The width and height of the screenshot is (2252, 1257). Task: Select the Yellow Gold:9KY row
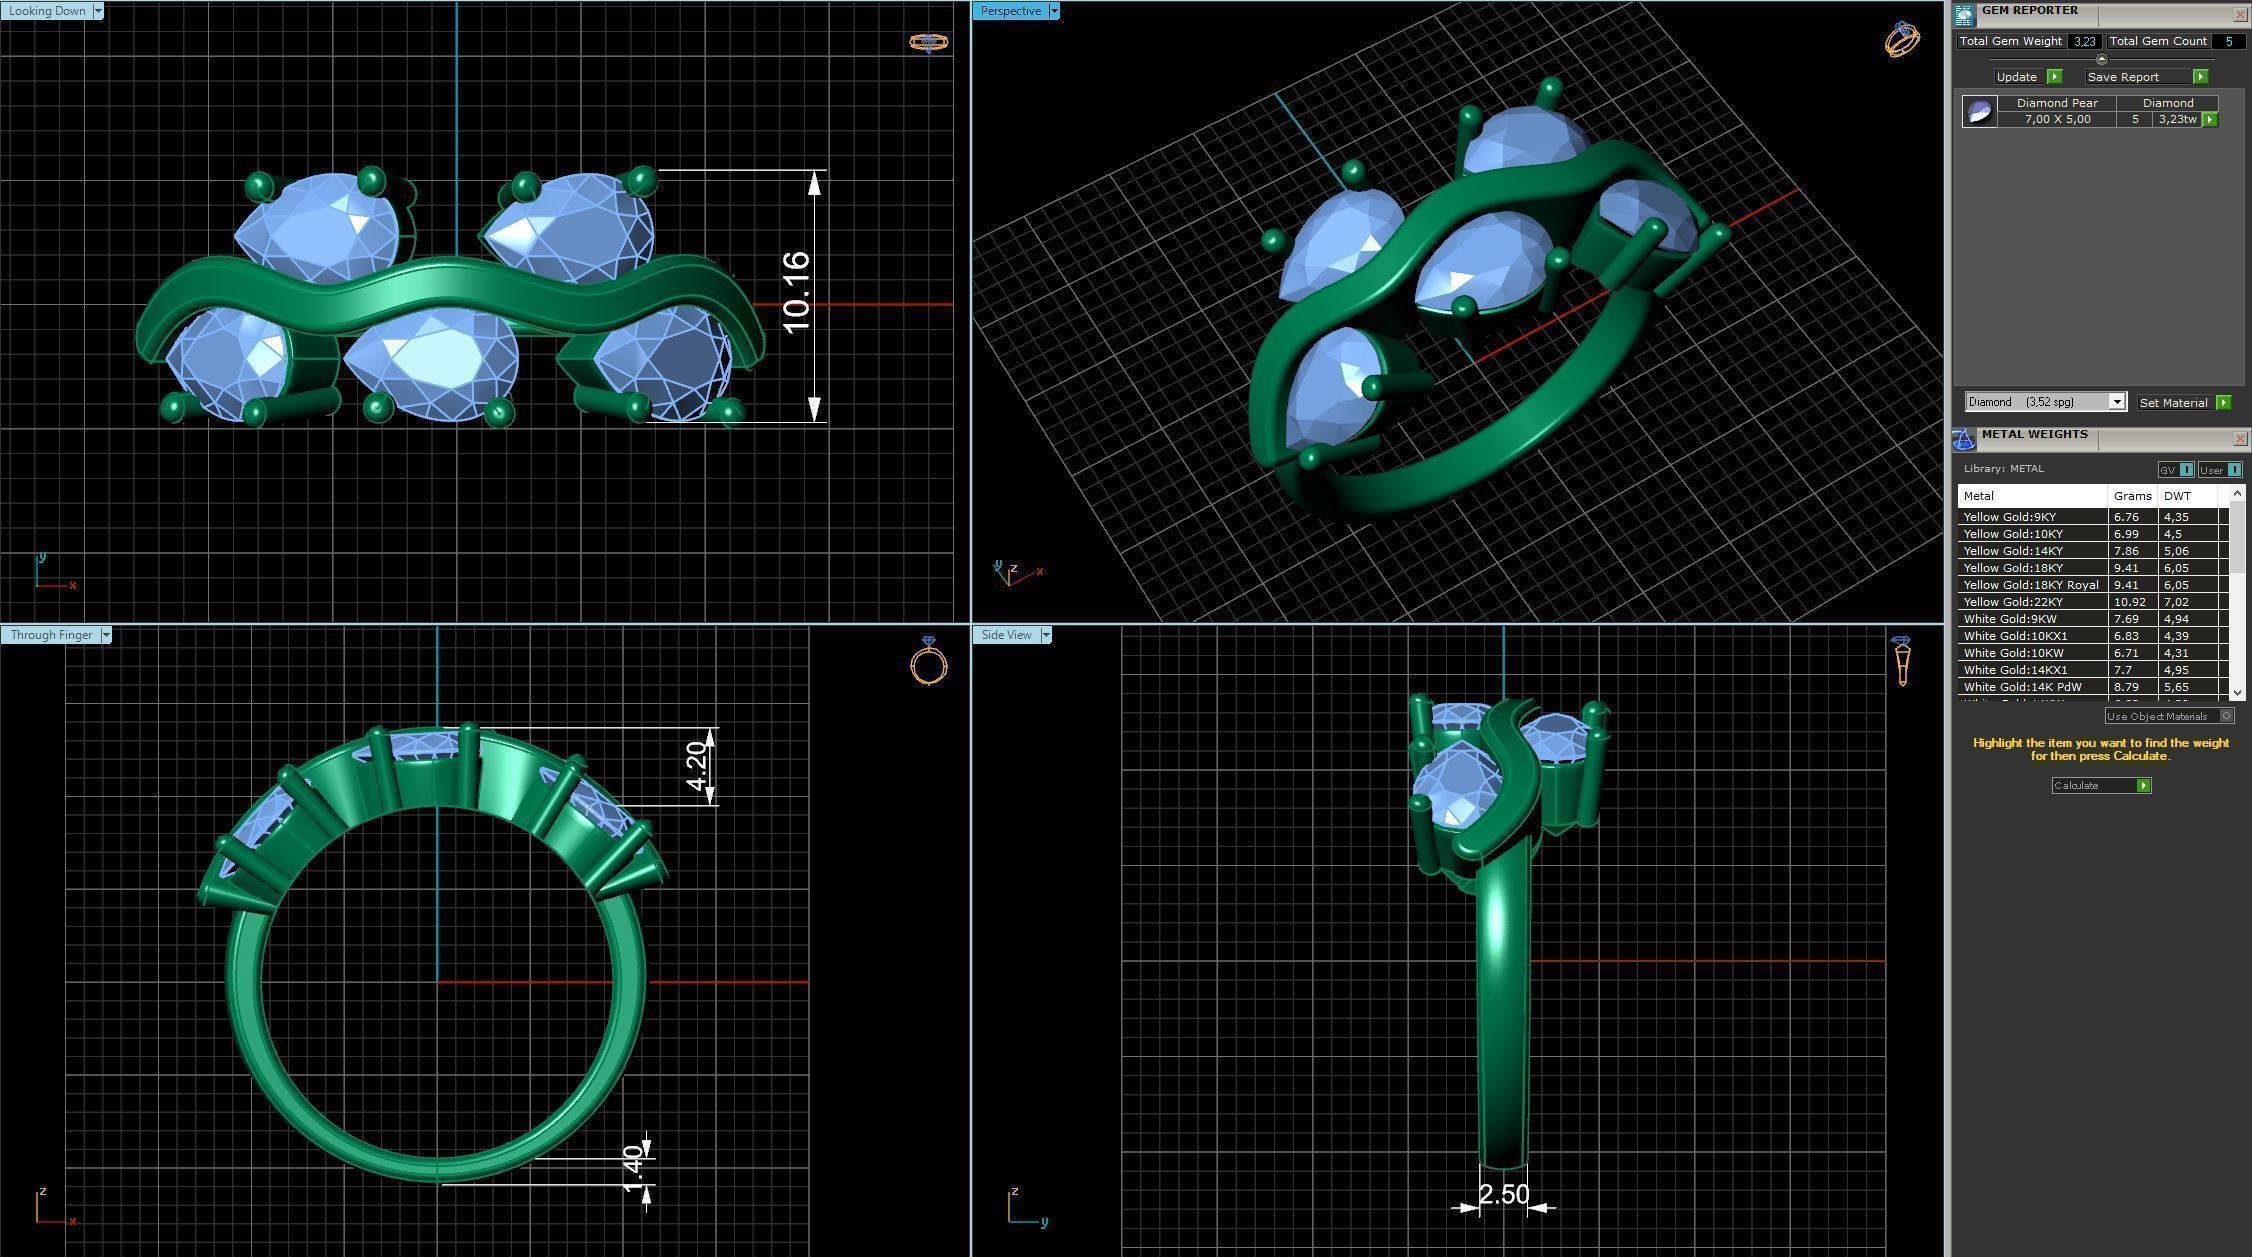2093,517
